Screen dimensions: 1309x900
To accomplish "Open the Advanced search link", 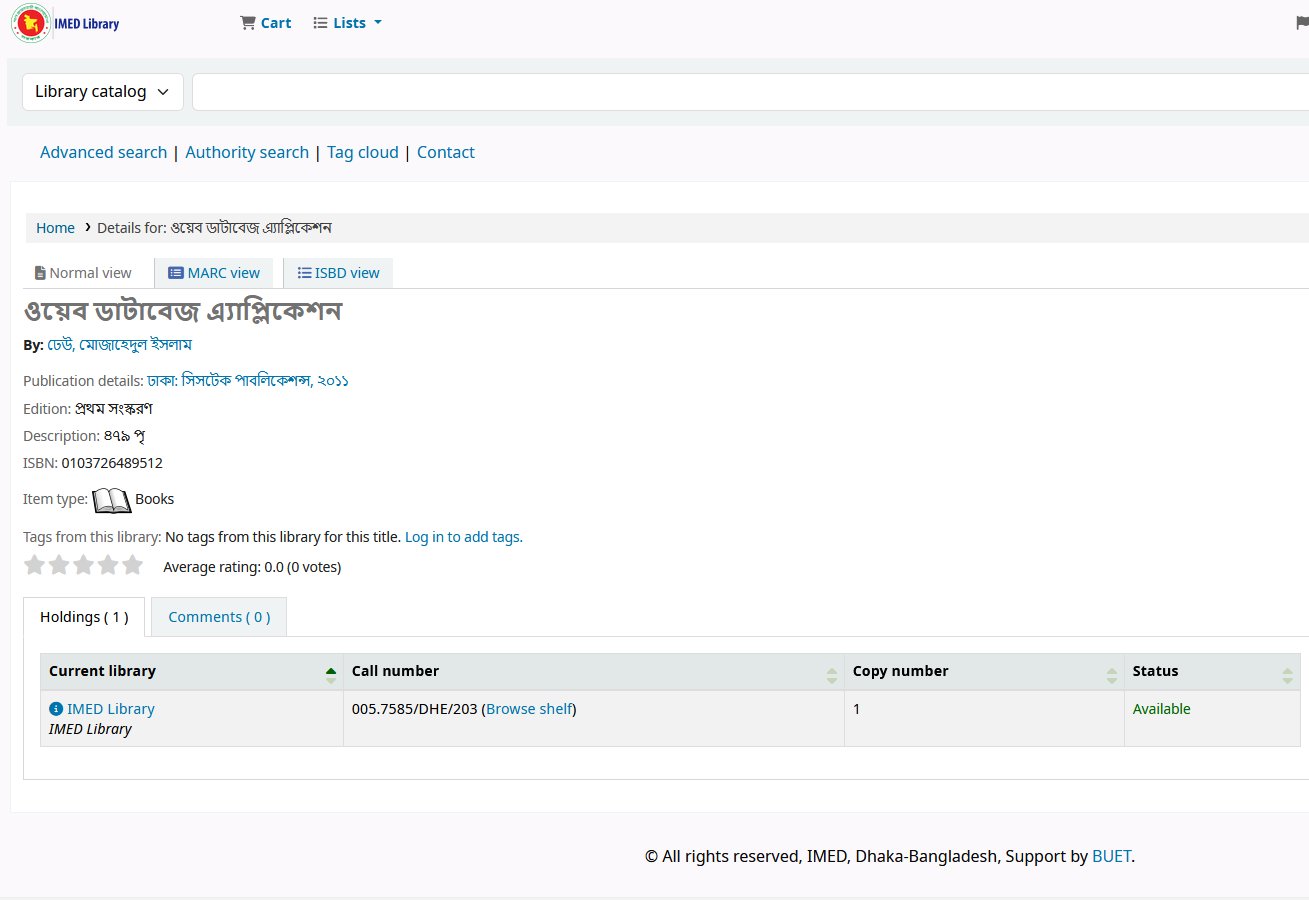I will point(103,153).
